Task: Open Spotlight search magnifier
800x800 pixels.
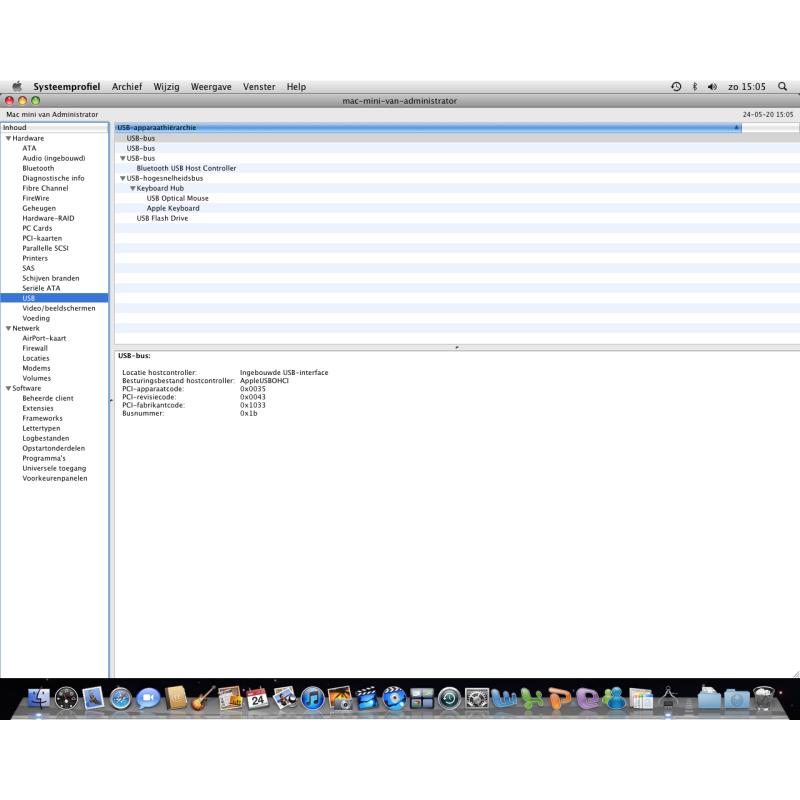Action: coord(782,87)
